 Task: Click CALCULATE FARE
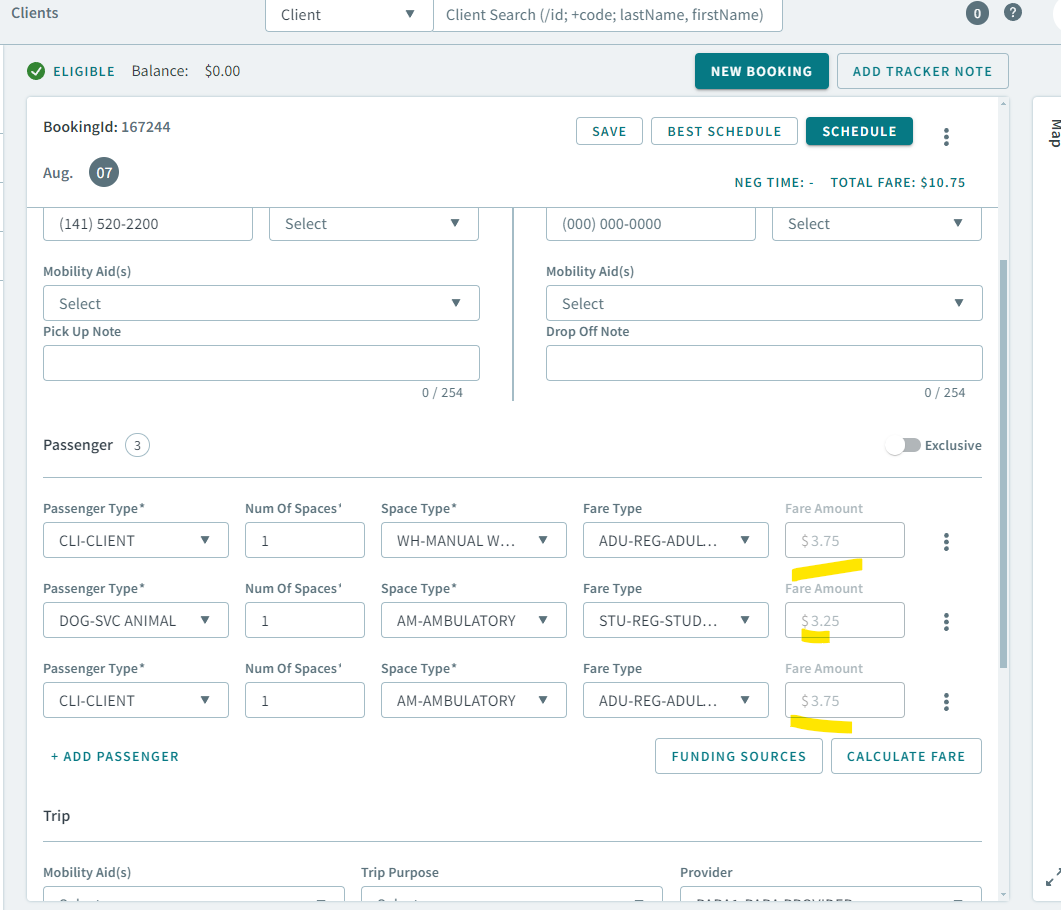[x=906, y=756]
